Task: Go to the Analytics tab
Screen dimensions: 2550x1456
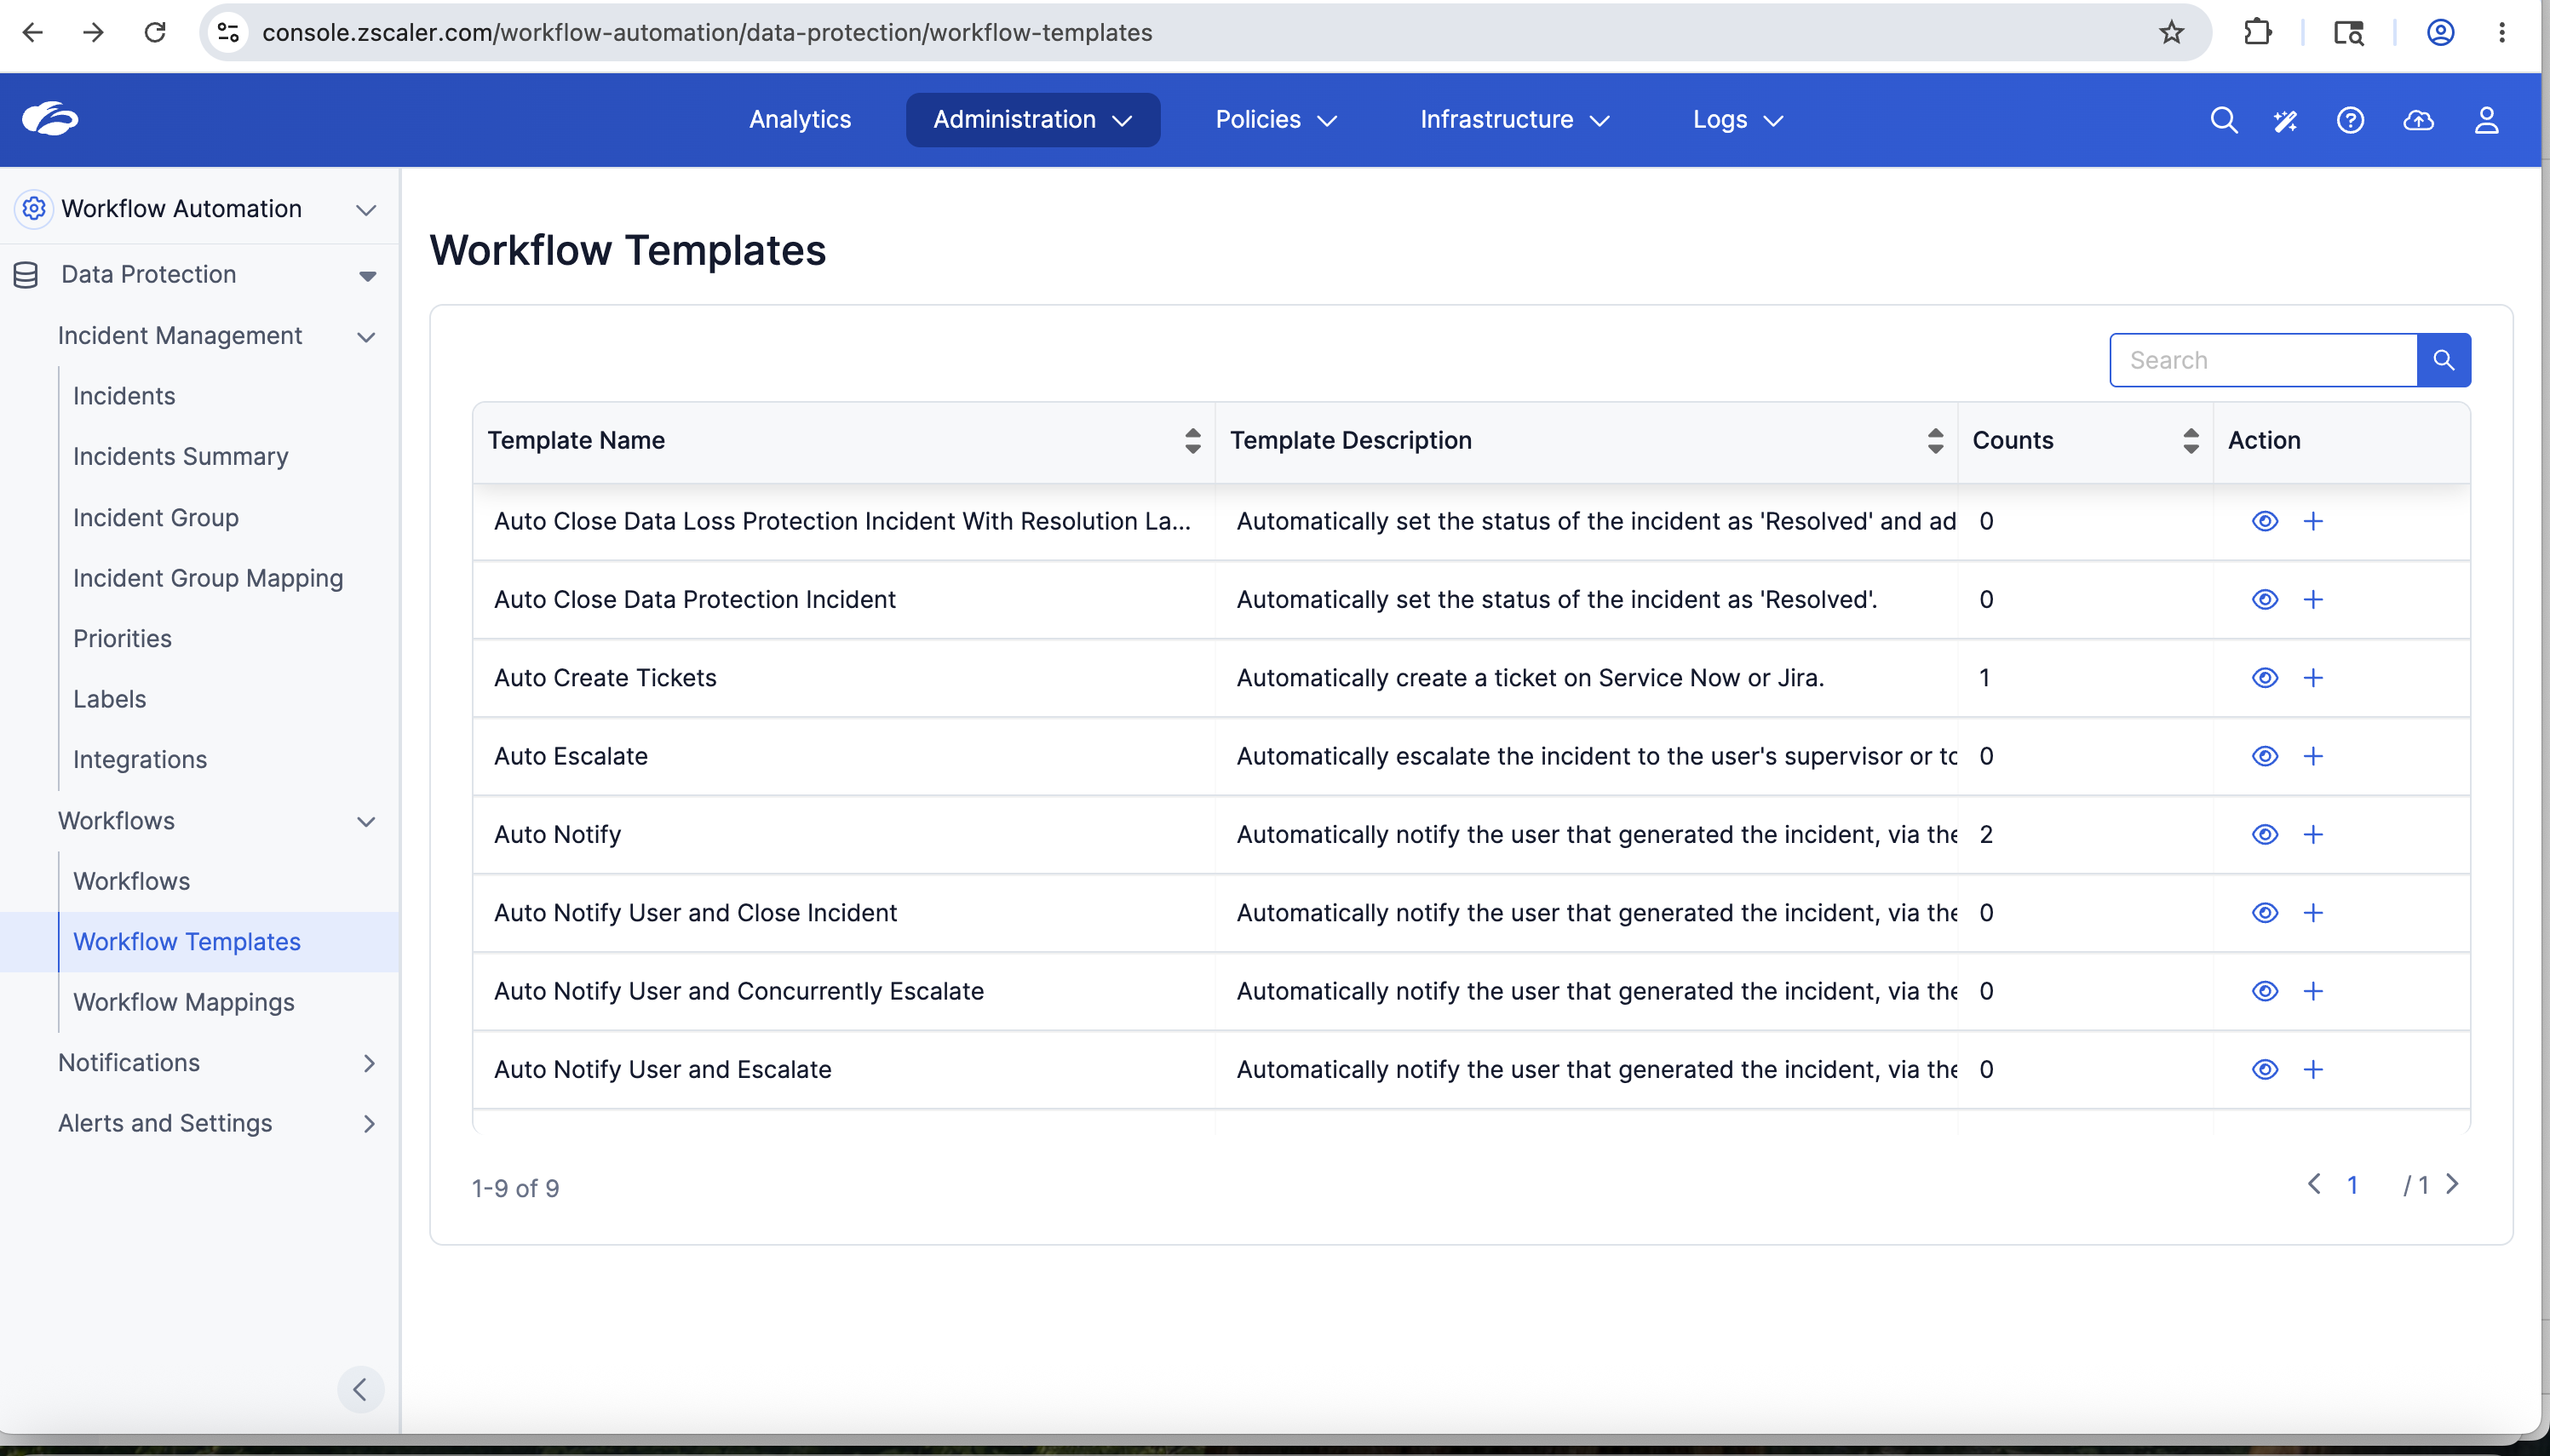Action: pyautogui.click(x=800, y=120)
